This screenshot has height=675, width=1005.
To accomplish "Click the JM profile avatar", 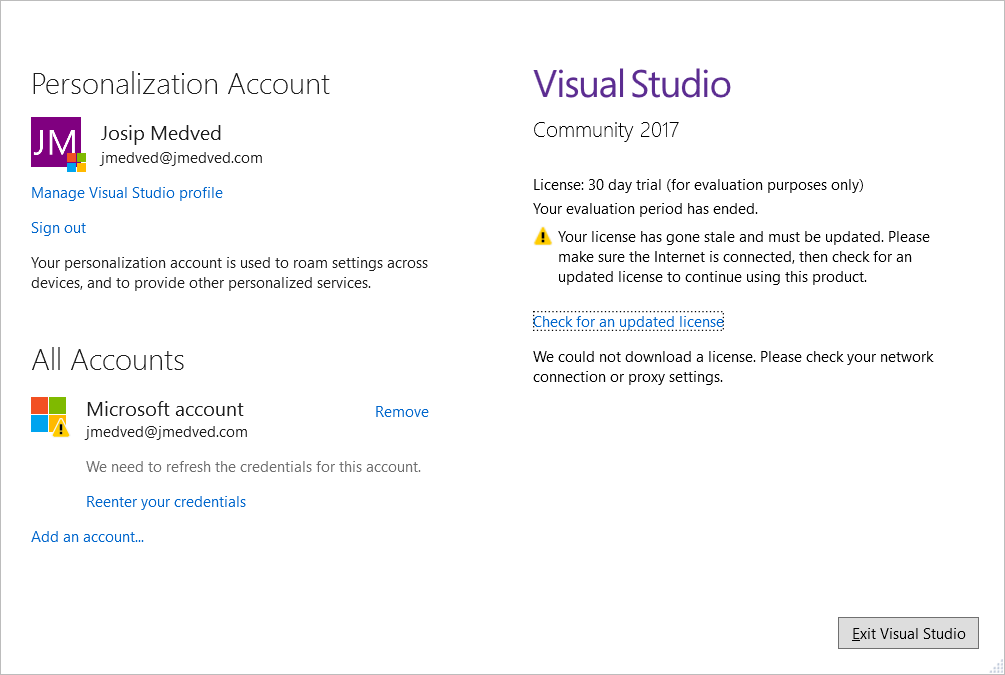I will 53,141.
